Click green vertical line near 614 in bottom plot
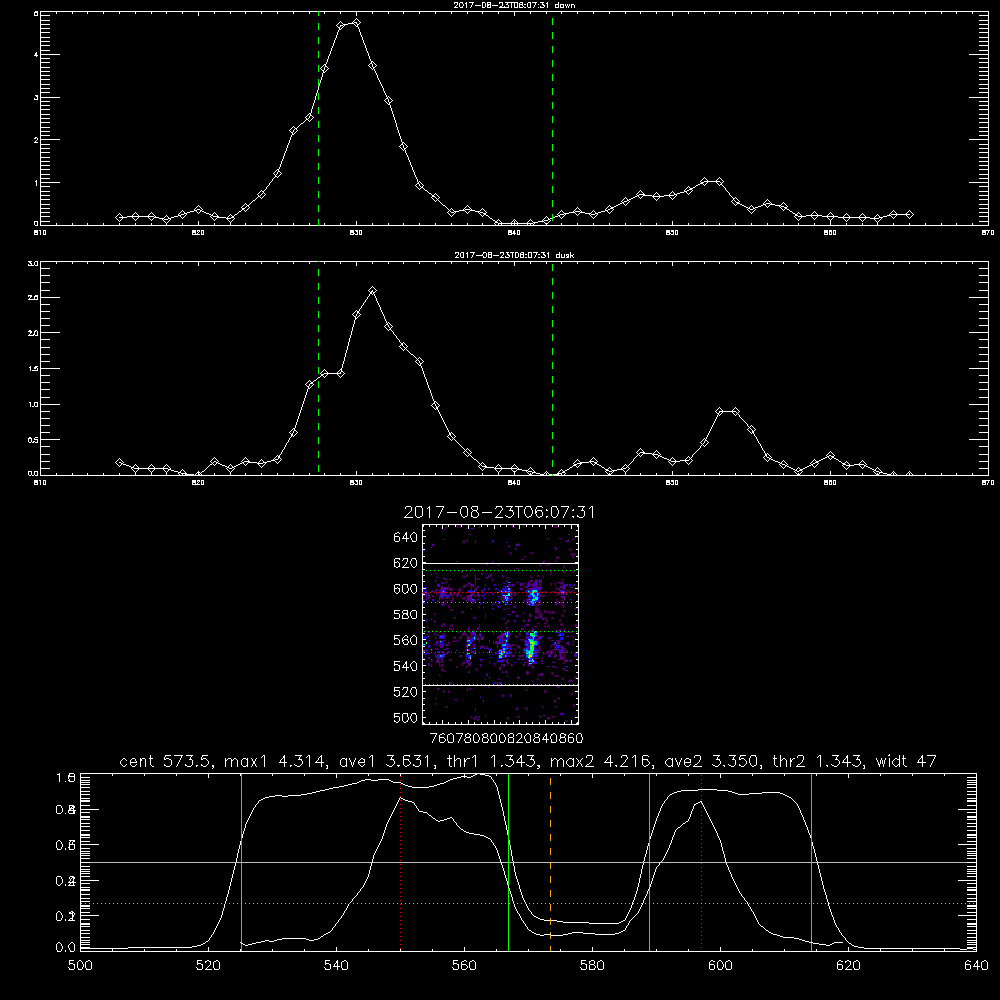The image size is (1000, 1000). tap(811, 862)
